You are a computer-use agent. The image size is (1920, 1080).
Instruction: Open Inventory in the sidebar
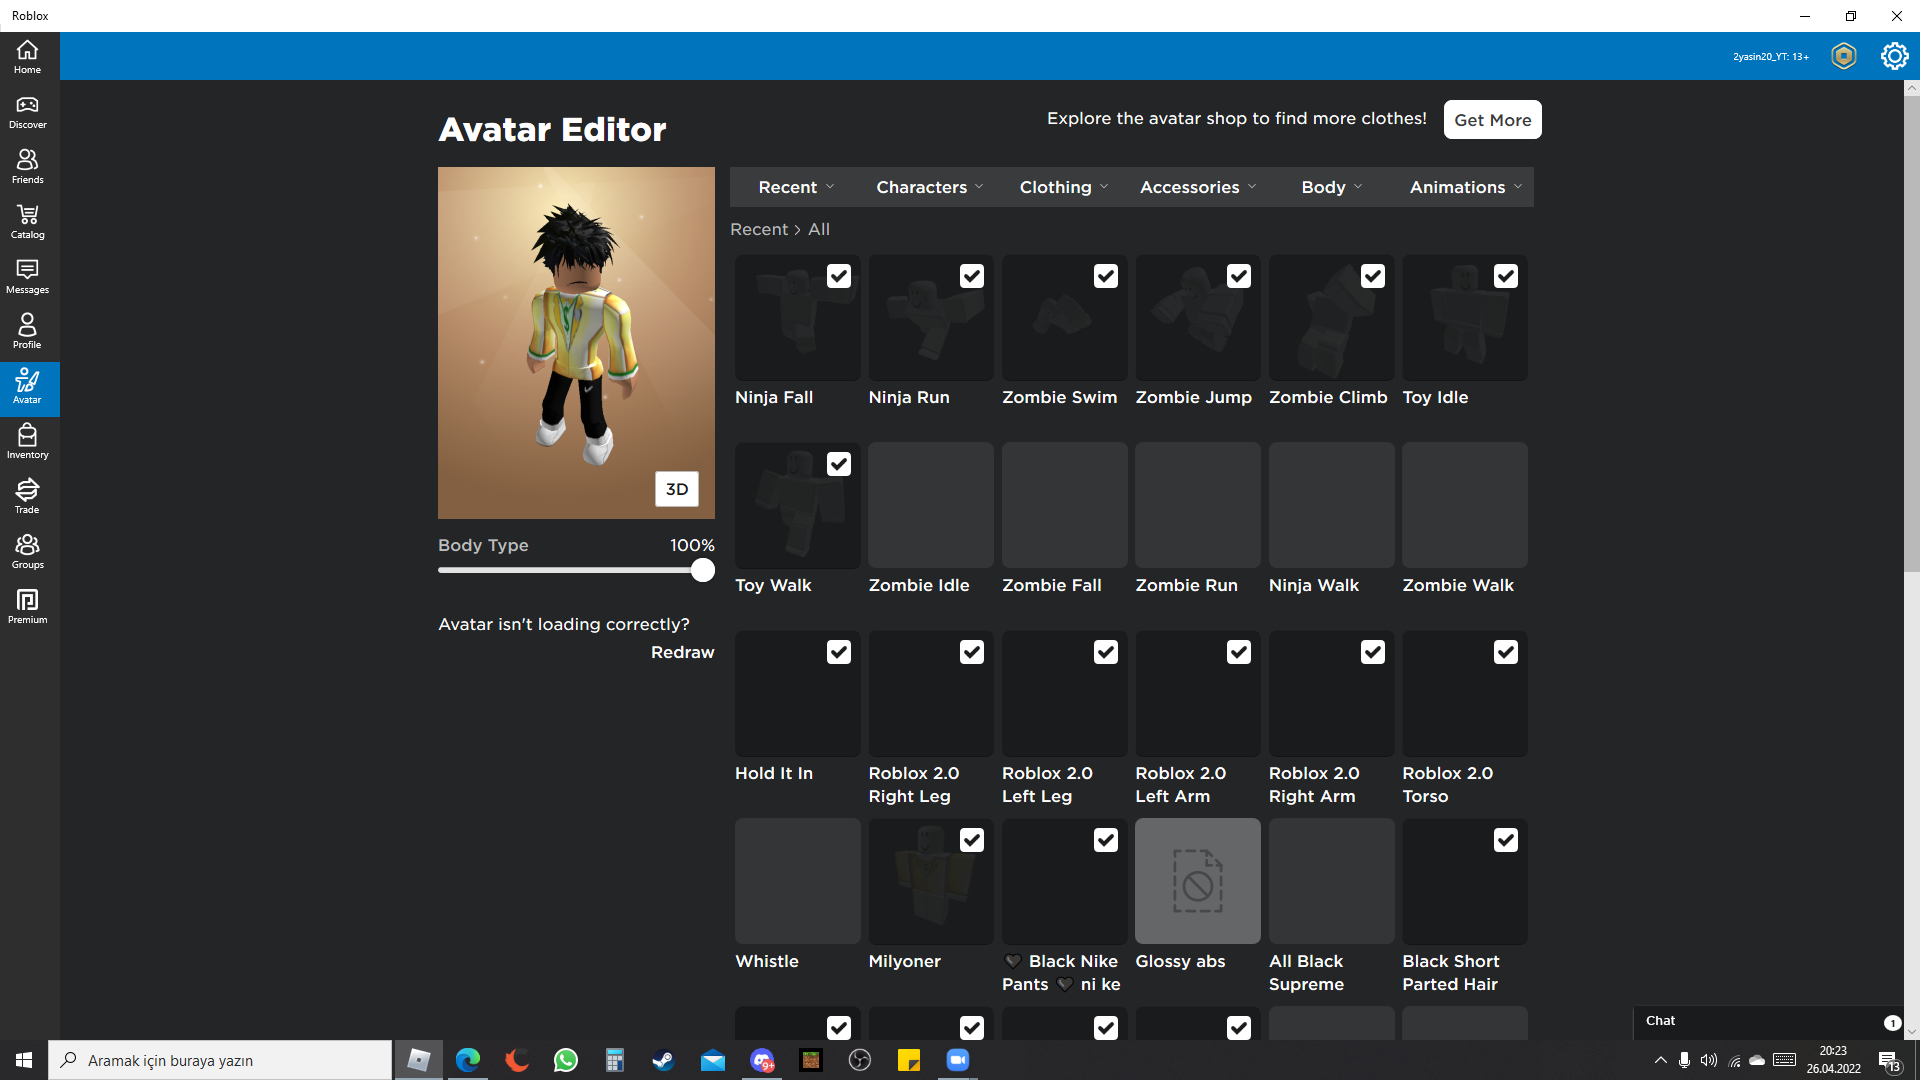coord(28,442)
